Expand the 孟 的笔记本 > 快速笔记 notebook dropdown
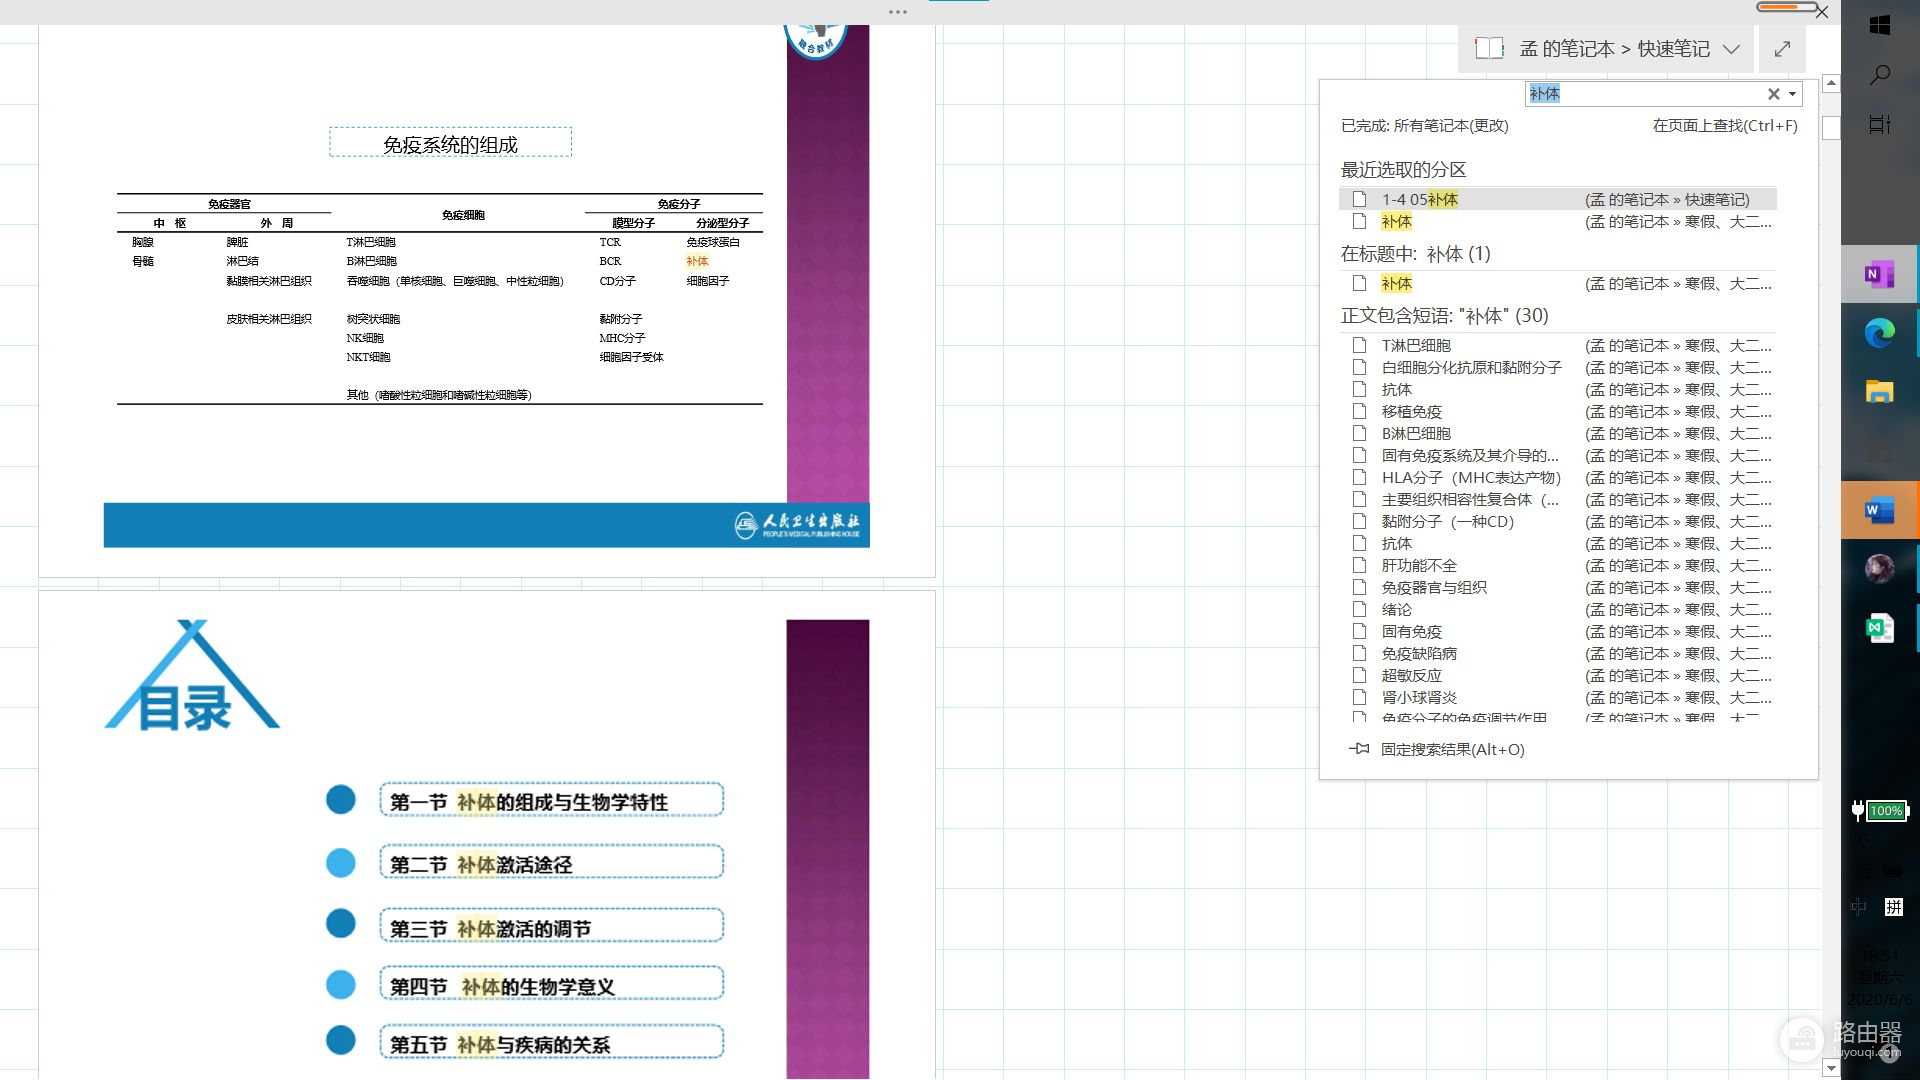The width and height of the screenshot is (1920, 1080). click(x=1731, y=49)
